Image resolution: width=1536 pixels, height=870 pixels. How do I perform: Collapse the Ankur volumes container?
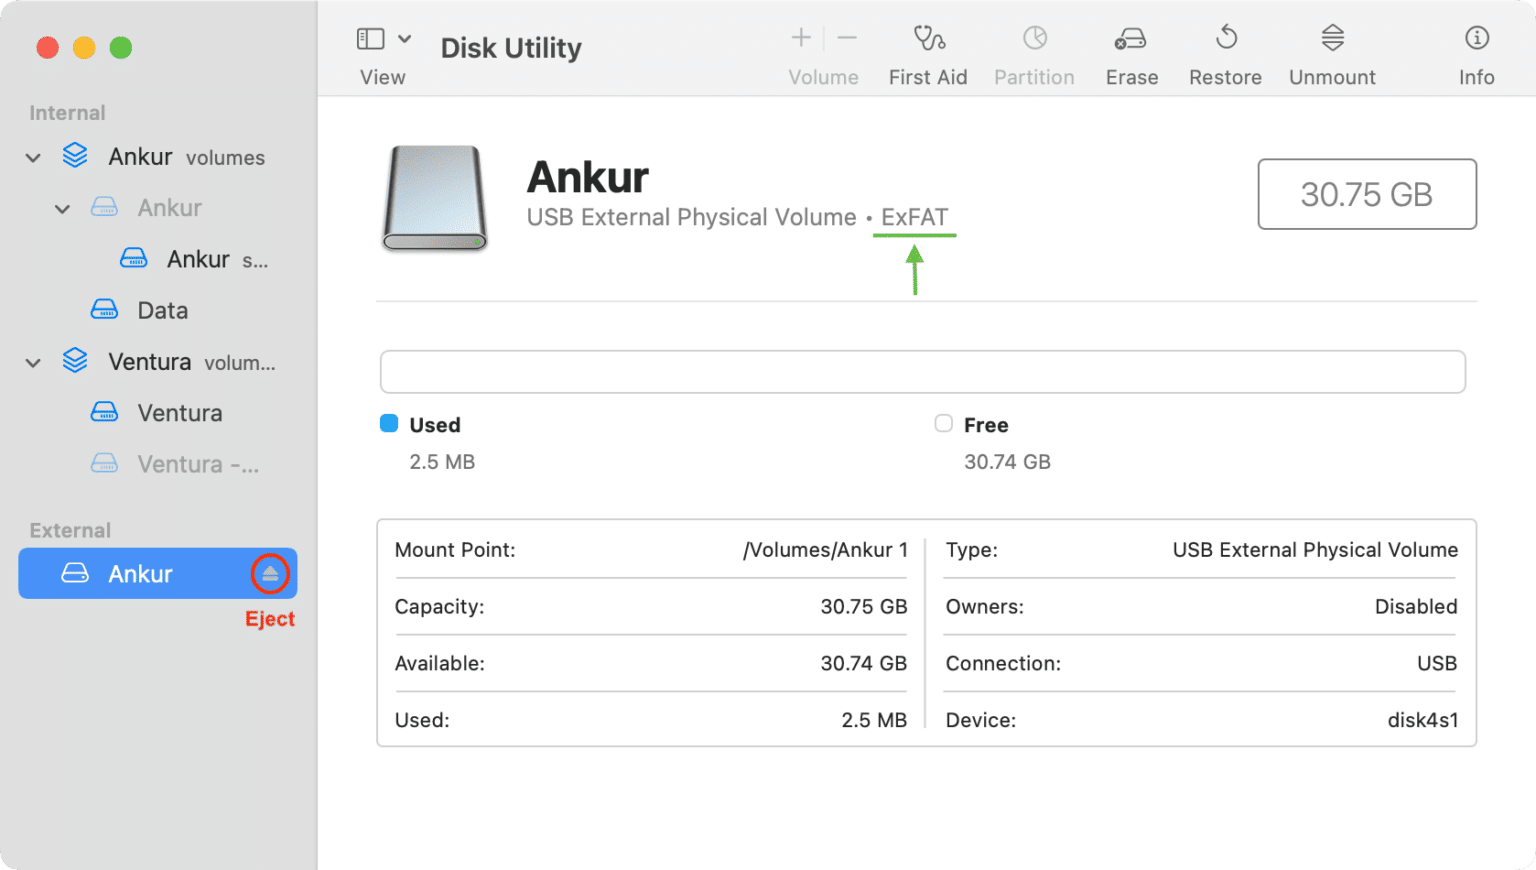tap(33, 157)
